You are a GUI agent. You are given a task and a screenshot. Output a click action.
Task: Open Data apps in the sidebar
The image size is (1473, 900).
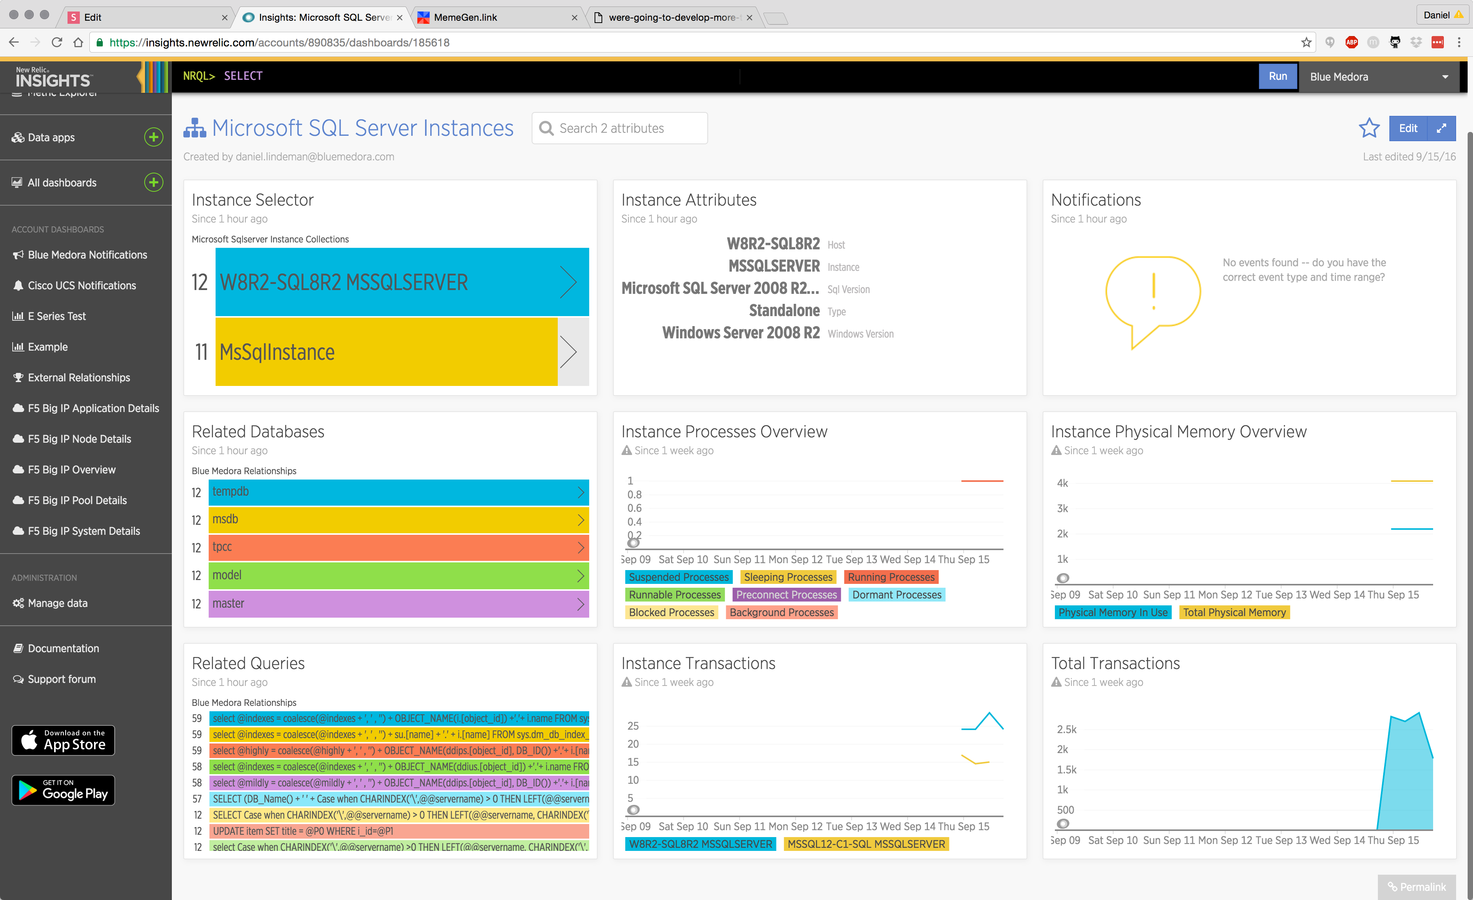[x=51, y=137]
